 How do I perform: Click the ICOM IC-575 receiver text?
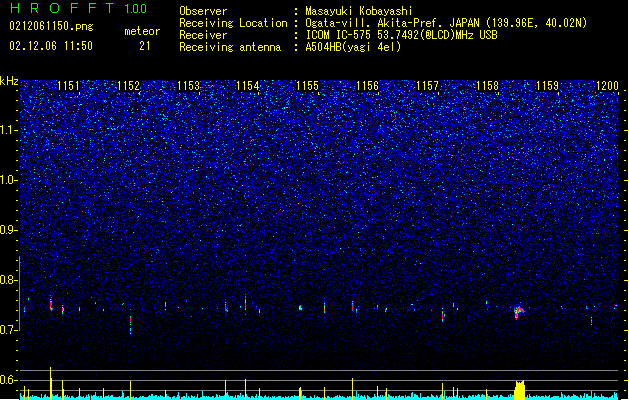(x=402, y=35)
